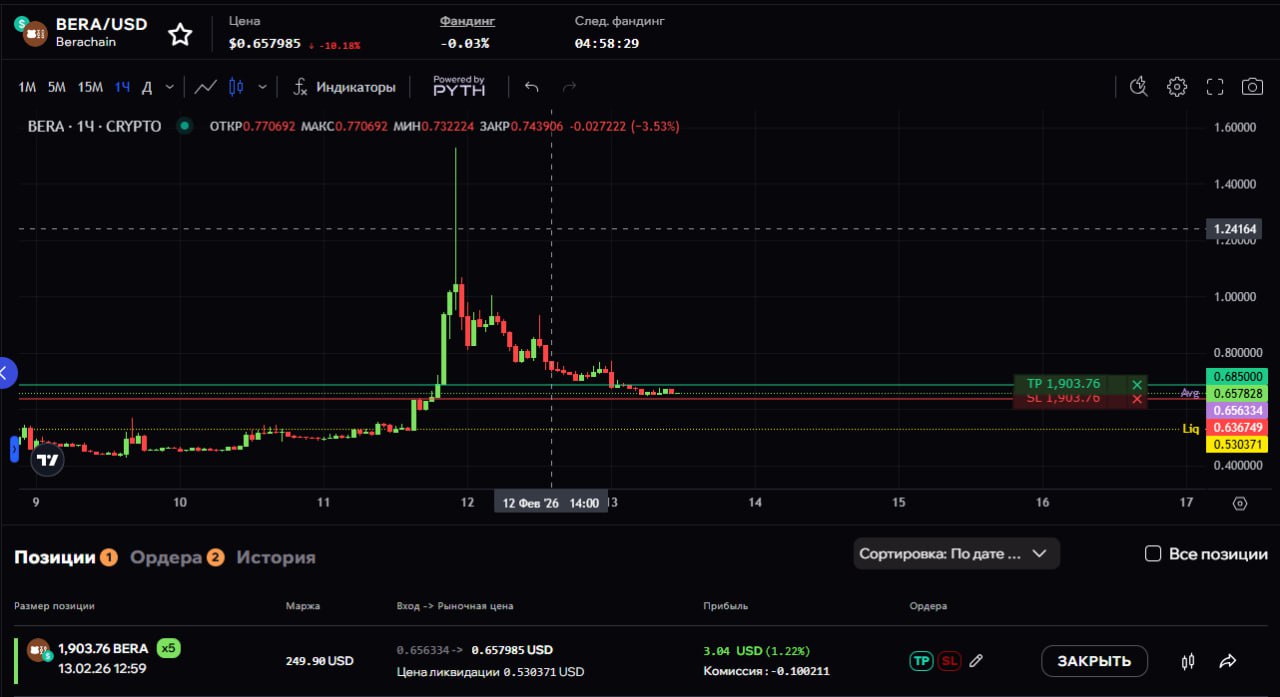
Task: Expand chart type chevron next to candles
Action: coord(263,87)
